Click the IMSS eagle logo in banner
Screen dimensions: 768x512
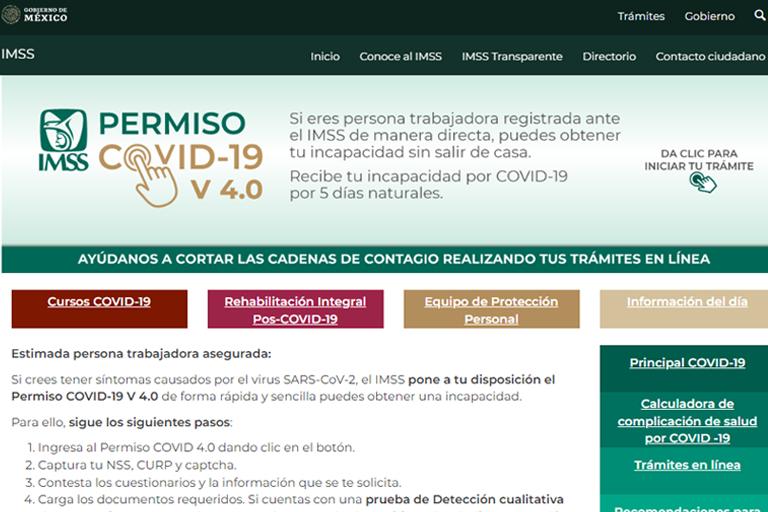point(63,140)
